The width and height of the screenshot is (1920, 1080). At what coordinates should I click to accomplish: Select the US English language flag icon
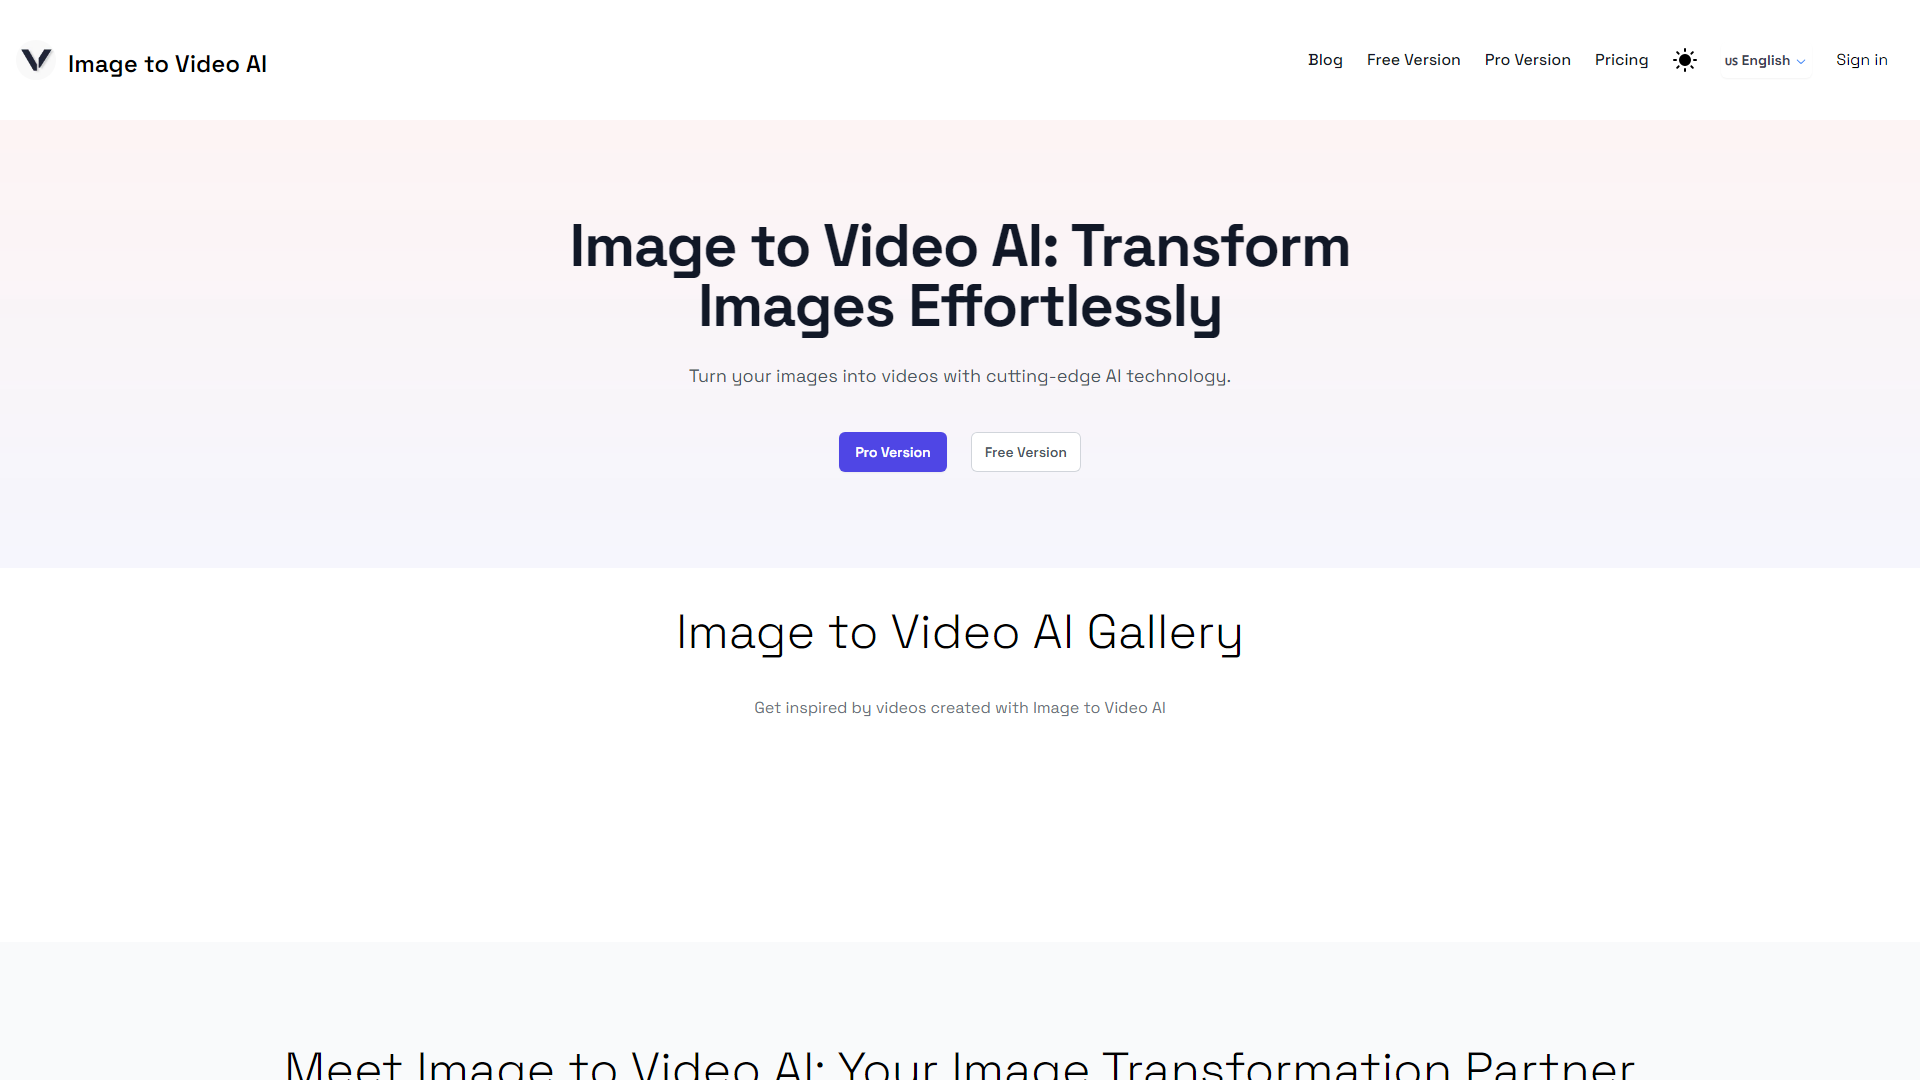pos(1731,59)
